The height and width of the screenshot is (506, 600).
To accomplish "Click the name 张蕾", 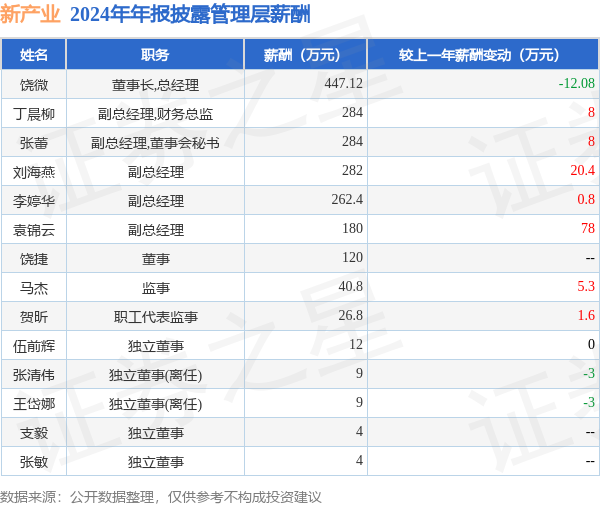I will point(34,143).
